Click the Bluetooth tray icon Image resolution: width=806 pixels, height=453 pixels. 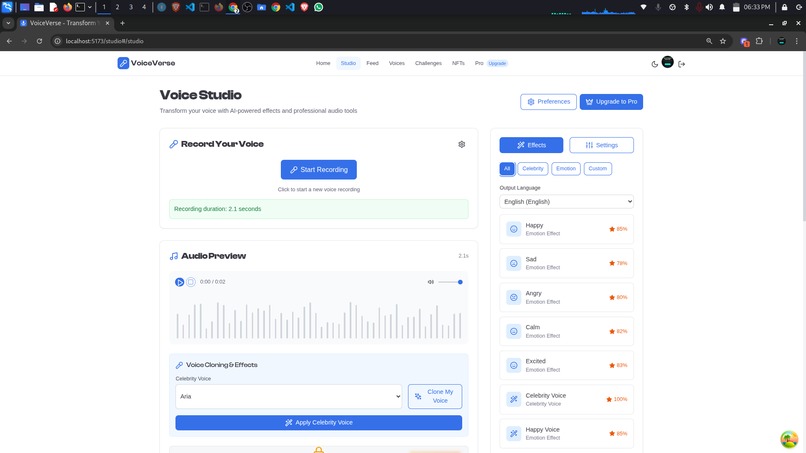pyautogui.click(x=686, y=7)
